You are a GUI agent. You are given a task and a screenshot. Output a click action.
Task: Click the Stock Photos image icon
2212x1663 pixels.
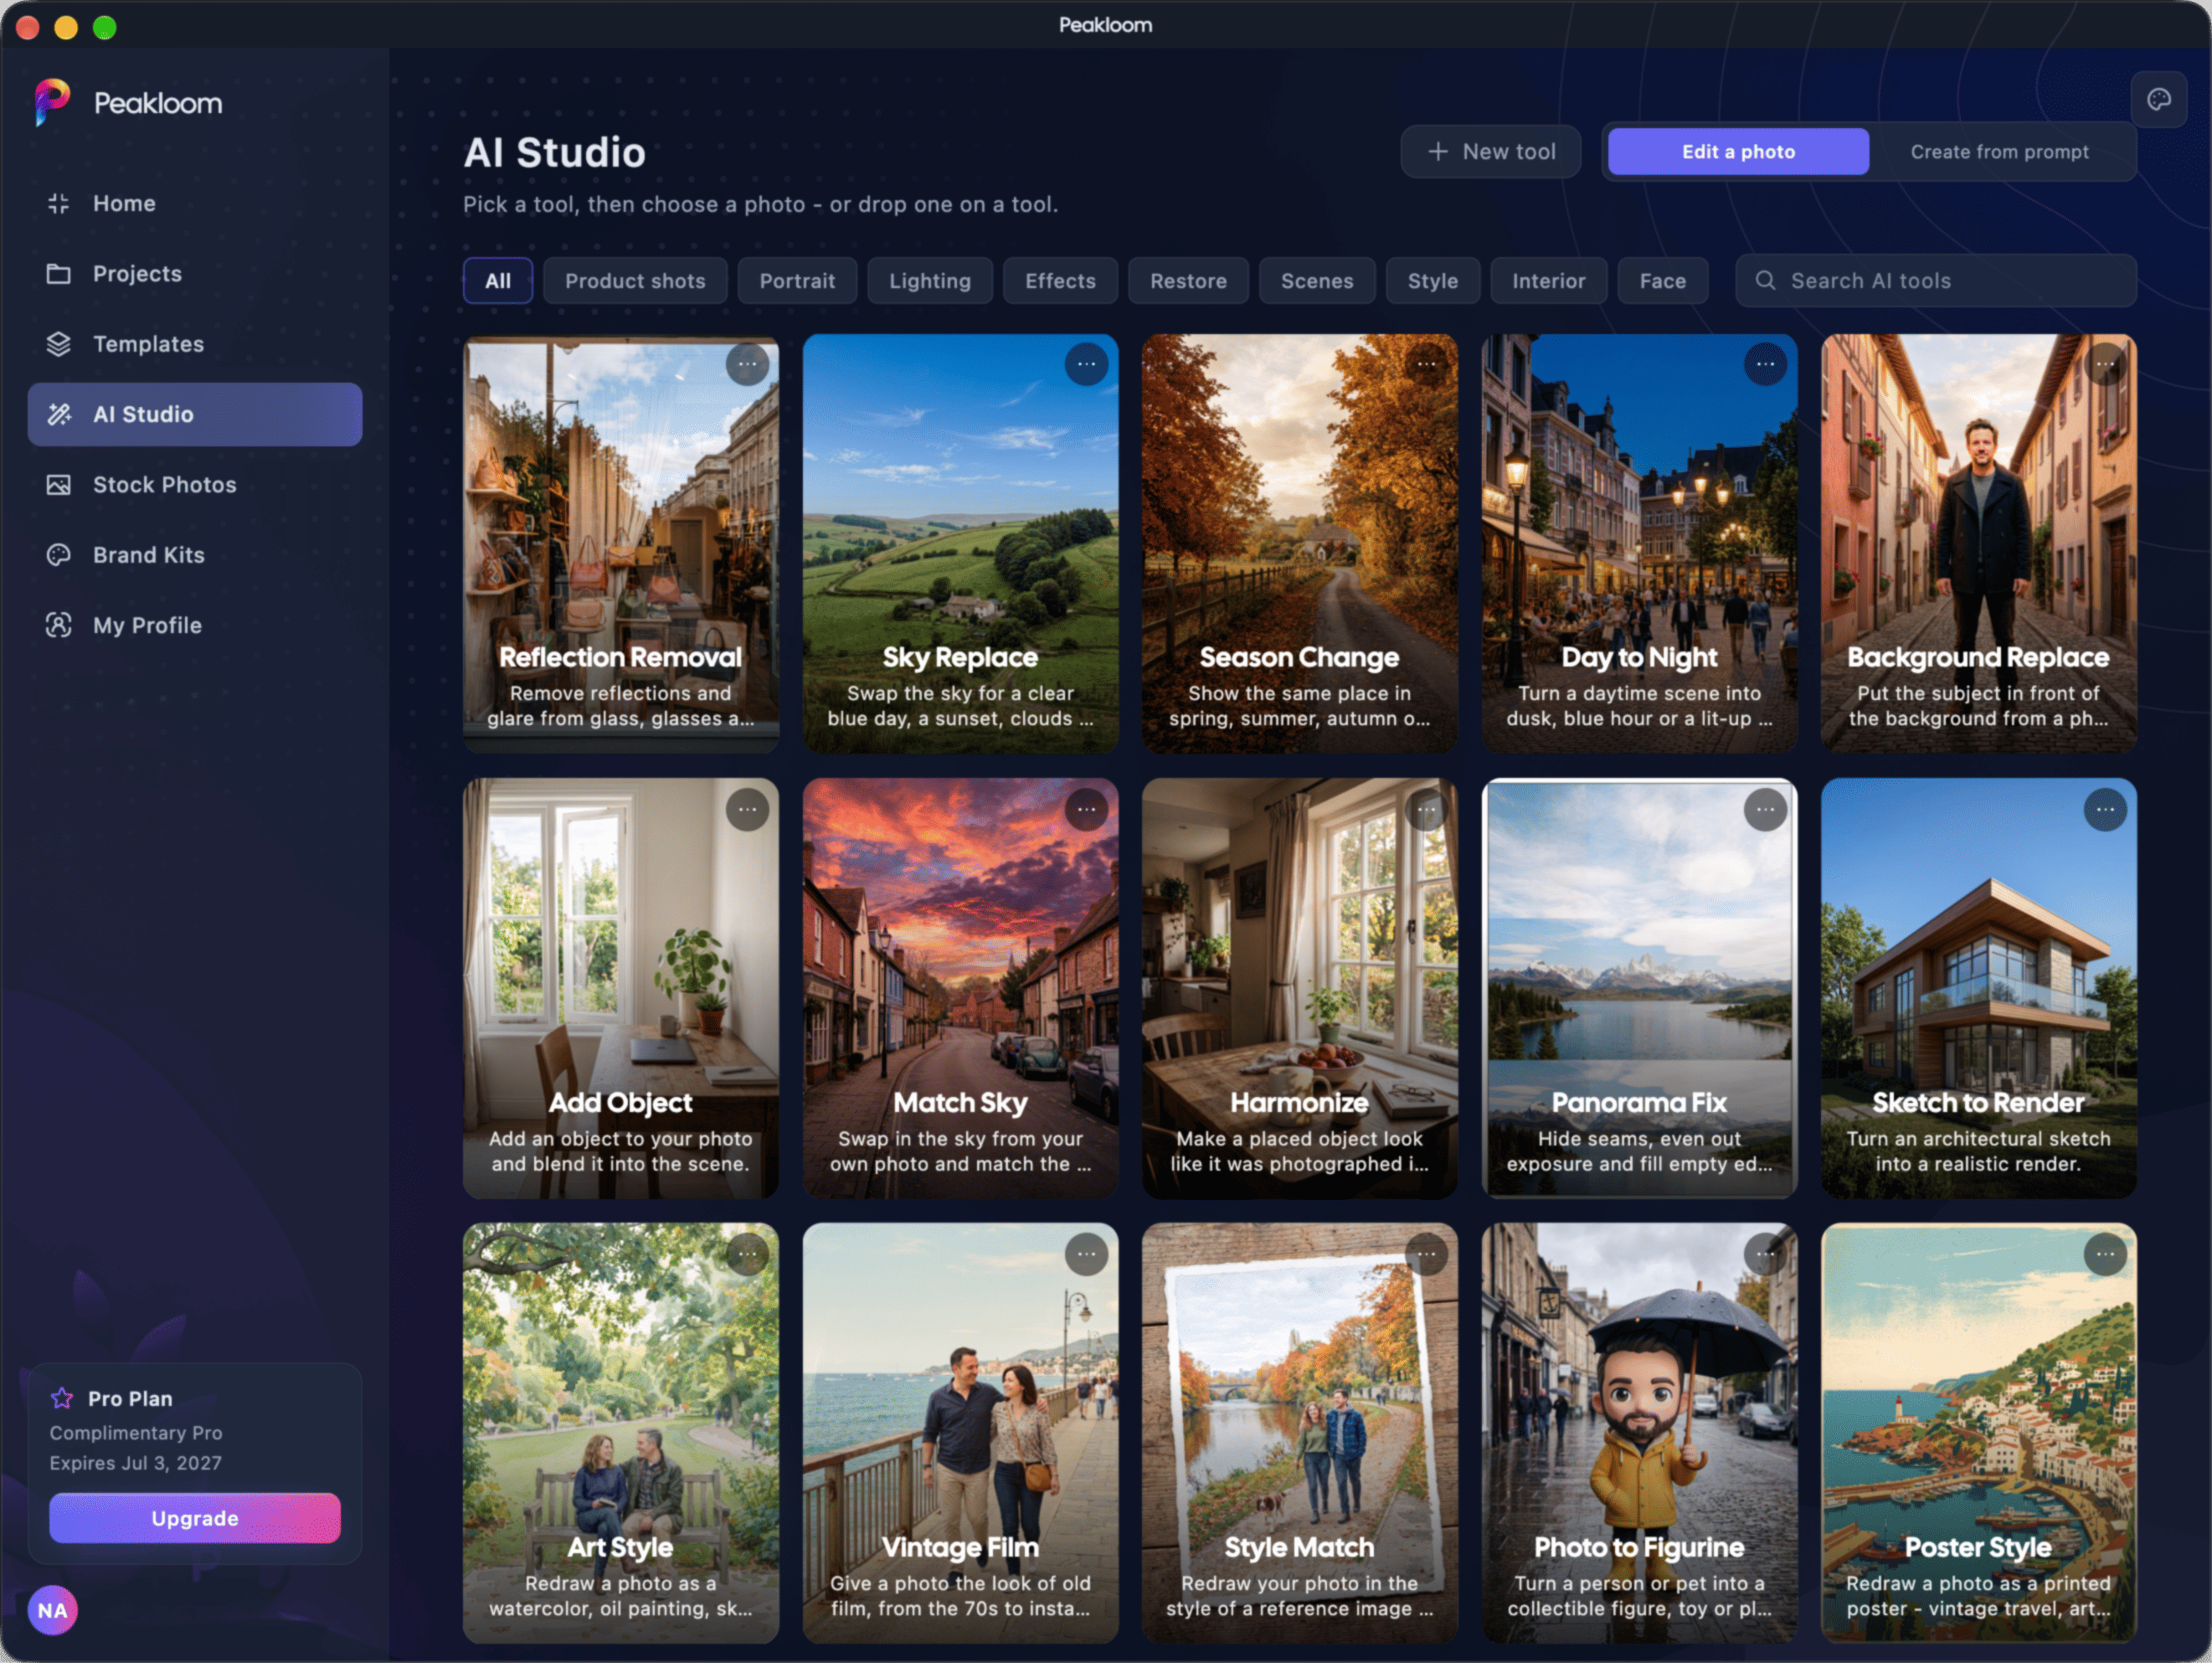tap(59, 485)
